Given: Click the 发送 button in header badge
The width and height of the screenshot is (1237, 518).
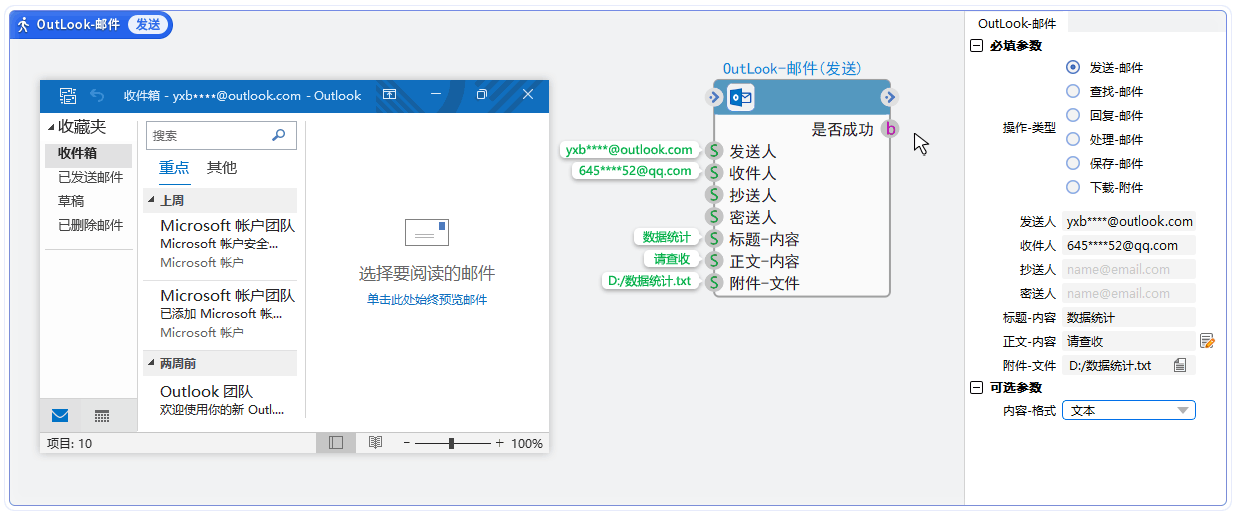Looking at the screenshot, I should tap(148, 25).
